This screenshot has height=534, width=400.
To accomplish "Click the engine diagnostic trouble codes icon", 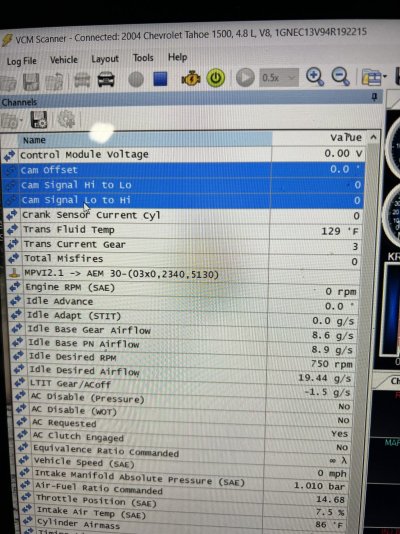I will click(x=190, y=79).
